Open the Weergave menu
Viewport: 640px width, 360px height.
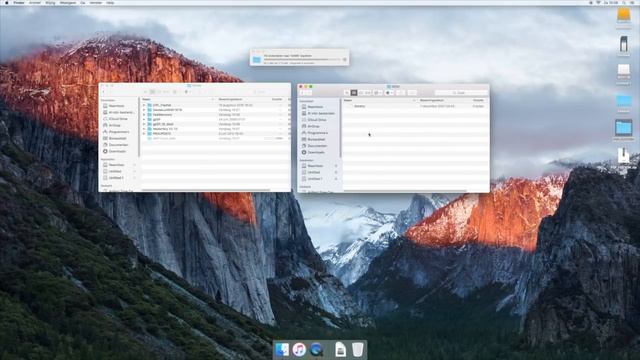(x=68, y=2)
